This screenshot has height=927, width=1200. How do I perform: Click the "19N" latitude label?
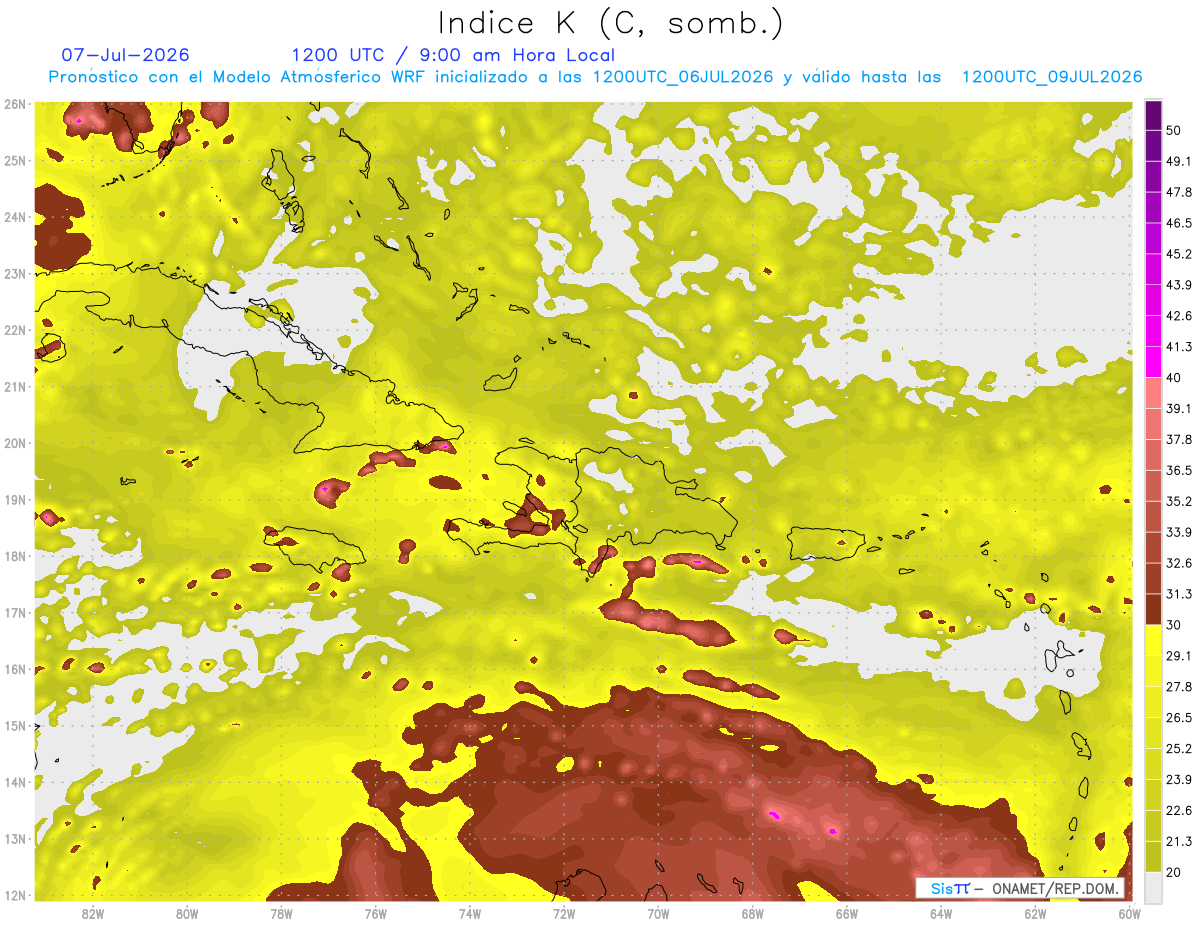pos(15,499)
